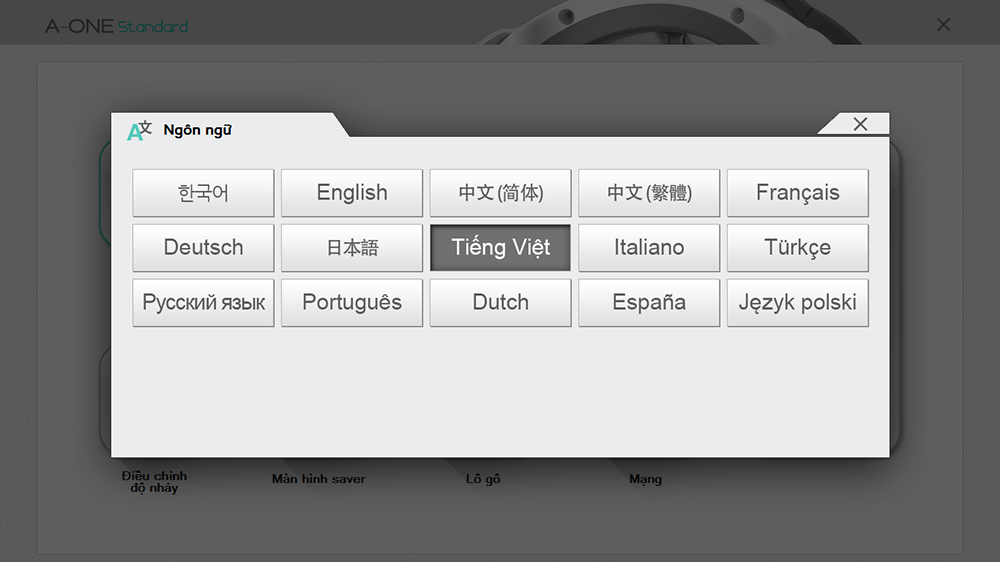The width and height of the screenshot is (1000, 562).
Task: Choose English as the language
Action: coord(352,193)
